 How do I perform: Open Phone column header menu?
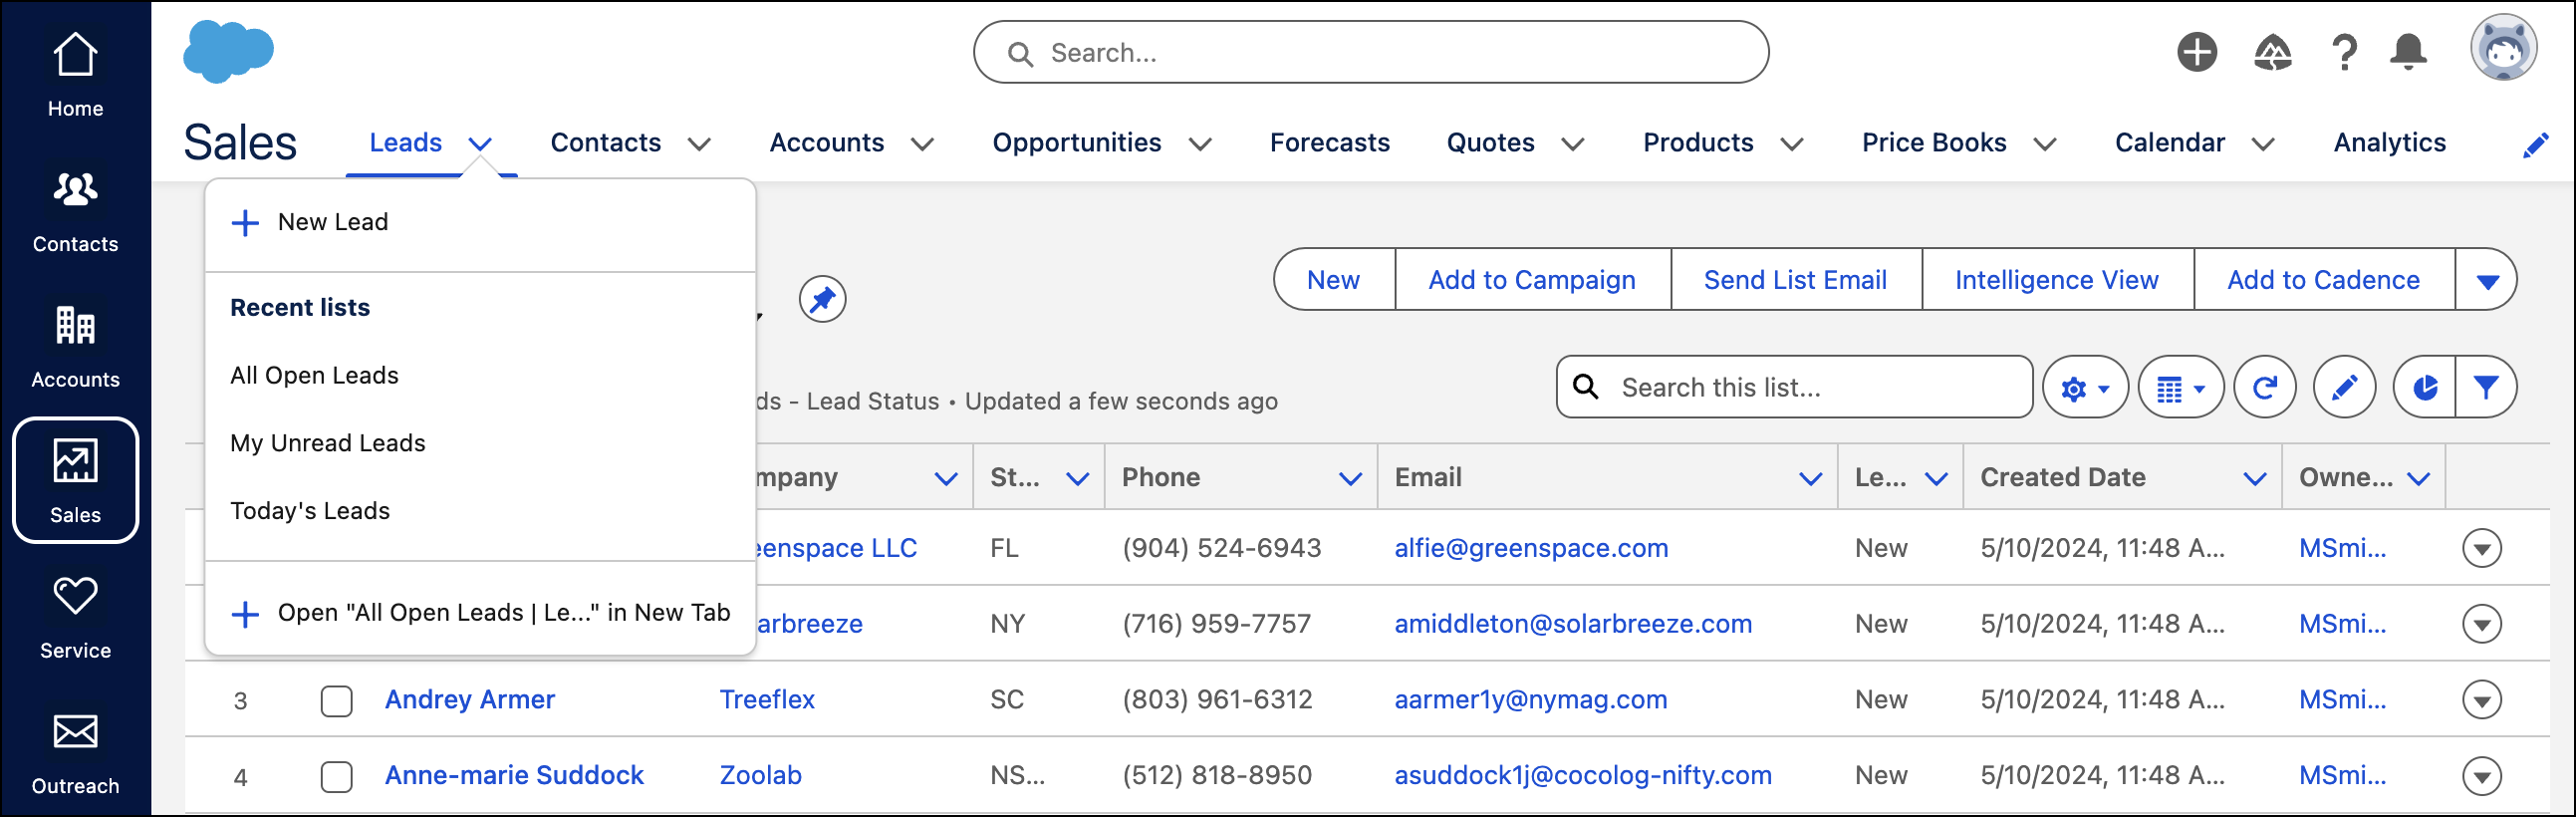pyautogui.click(x=1350, y=479)
